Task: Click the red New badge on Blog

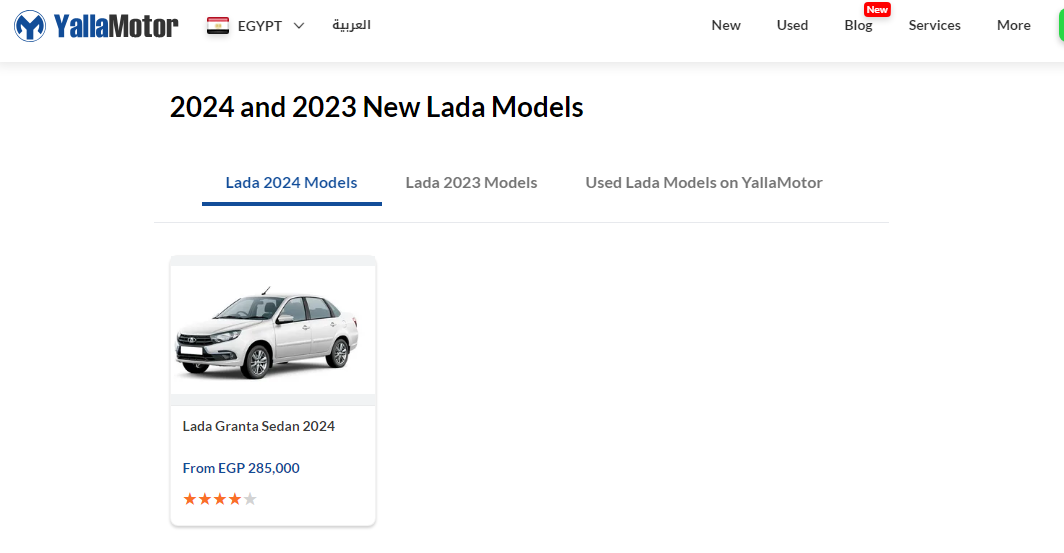Action: (x=877, y=9)
